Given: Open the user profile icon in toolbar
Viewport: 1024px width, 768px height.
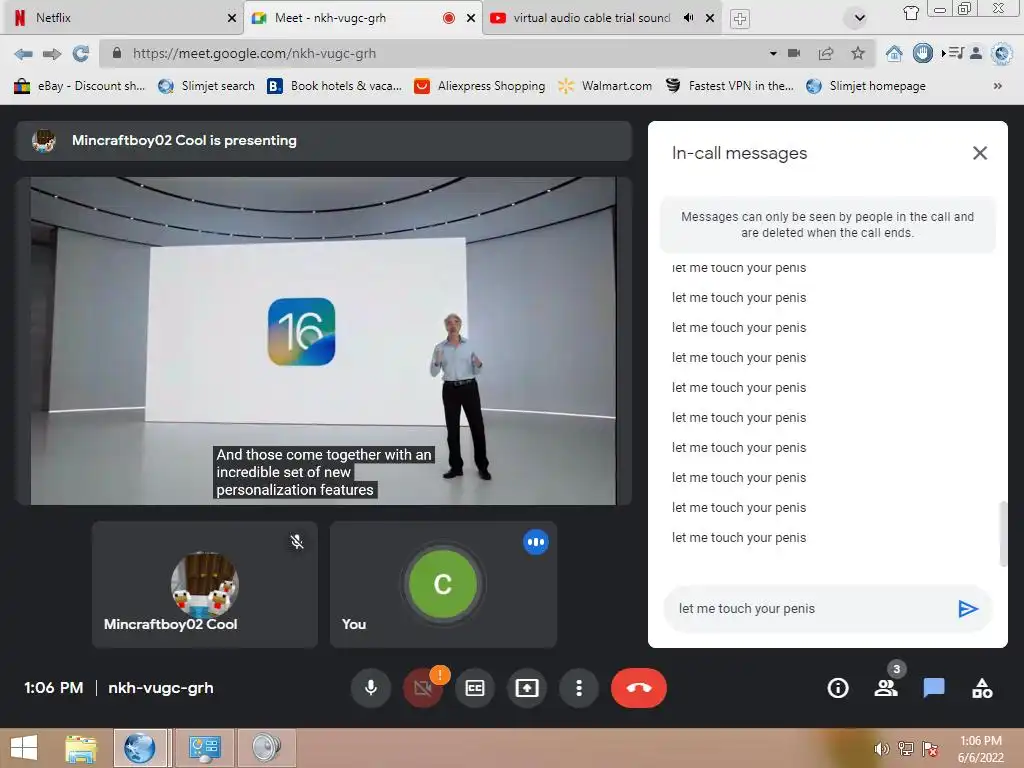Looking at the screenshot, I should 976,54.
